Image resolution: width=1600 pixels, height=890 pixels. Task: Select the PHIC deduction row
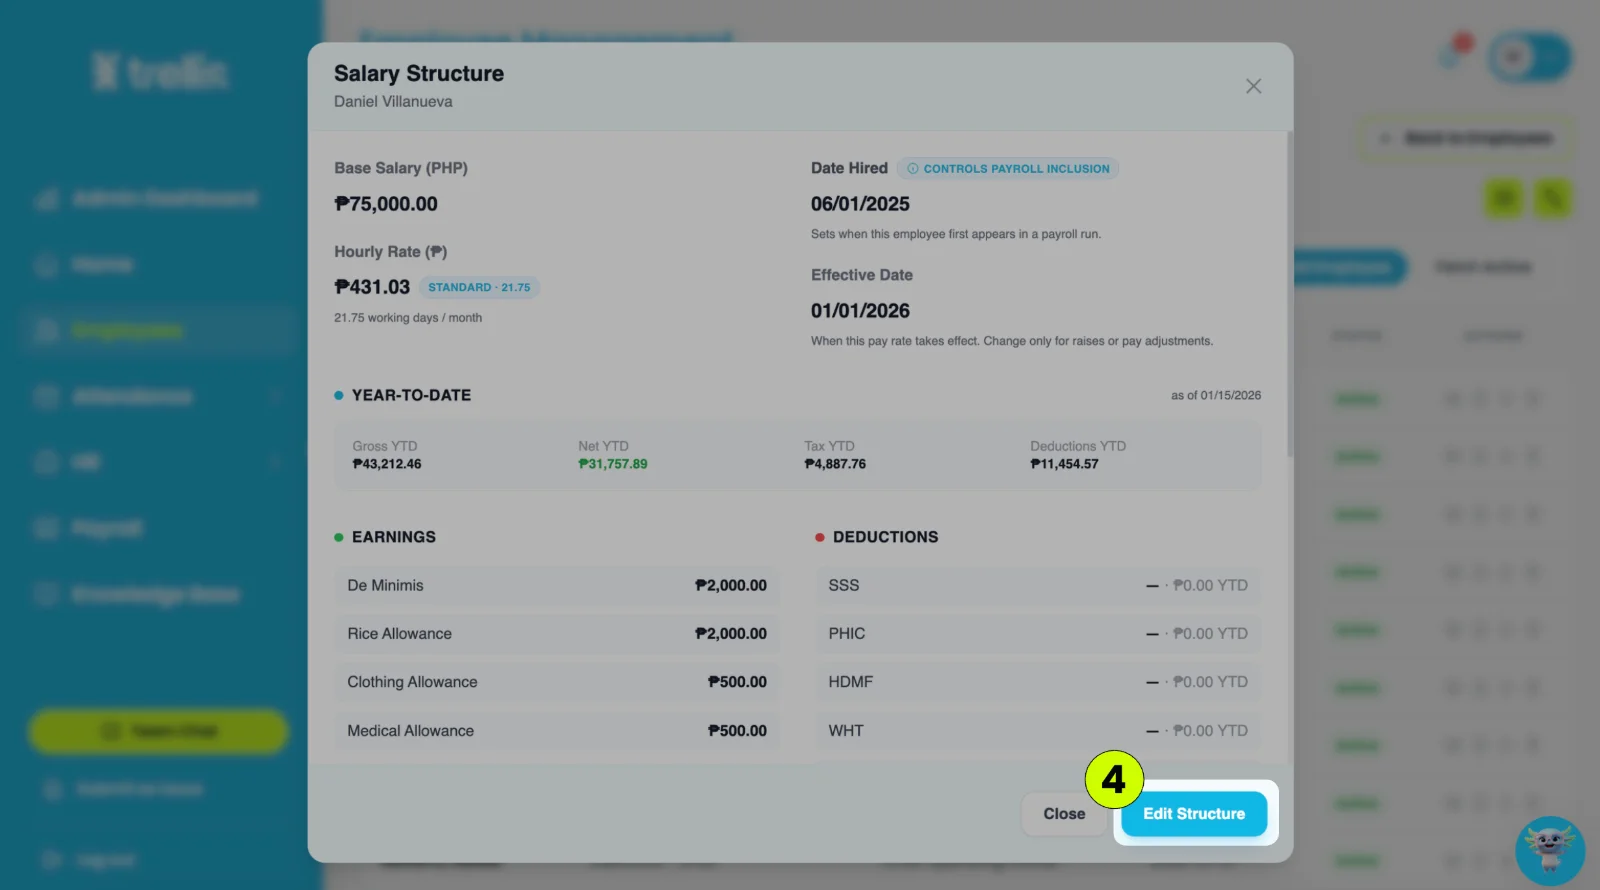1038,634
